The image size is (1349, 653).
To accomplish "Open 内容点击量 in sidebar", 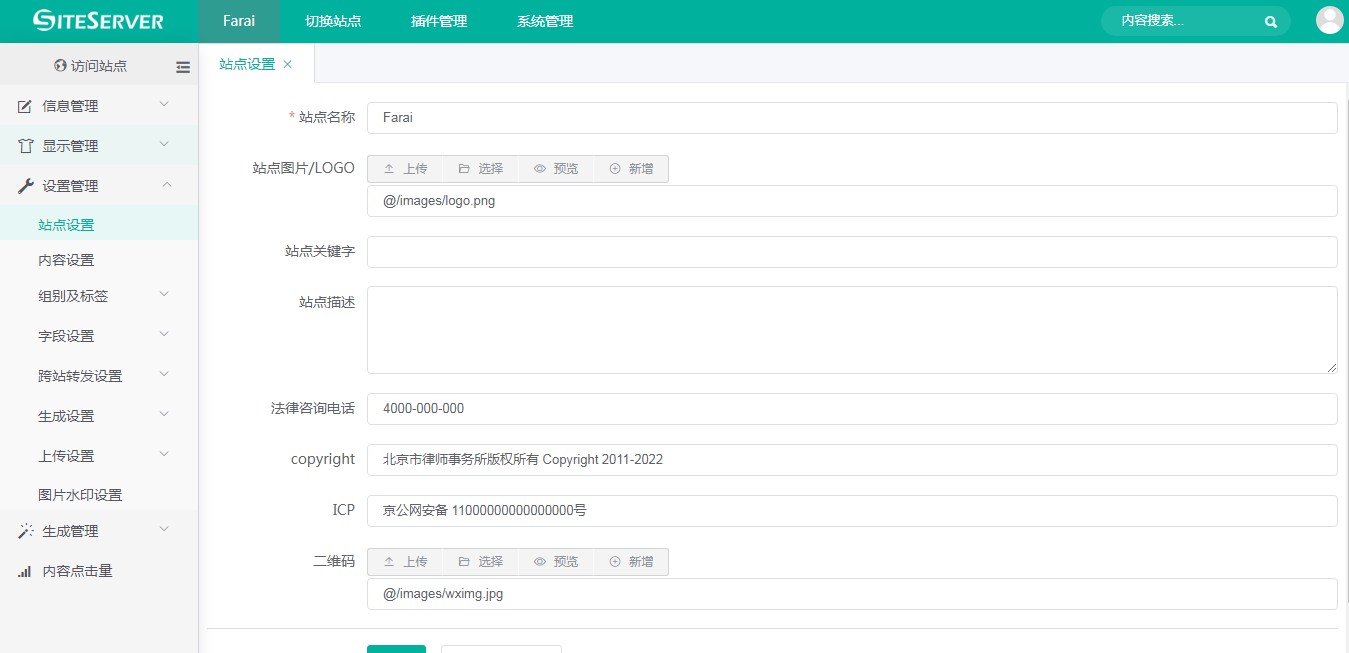I will click(77, 571).
